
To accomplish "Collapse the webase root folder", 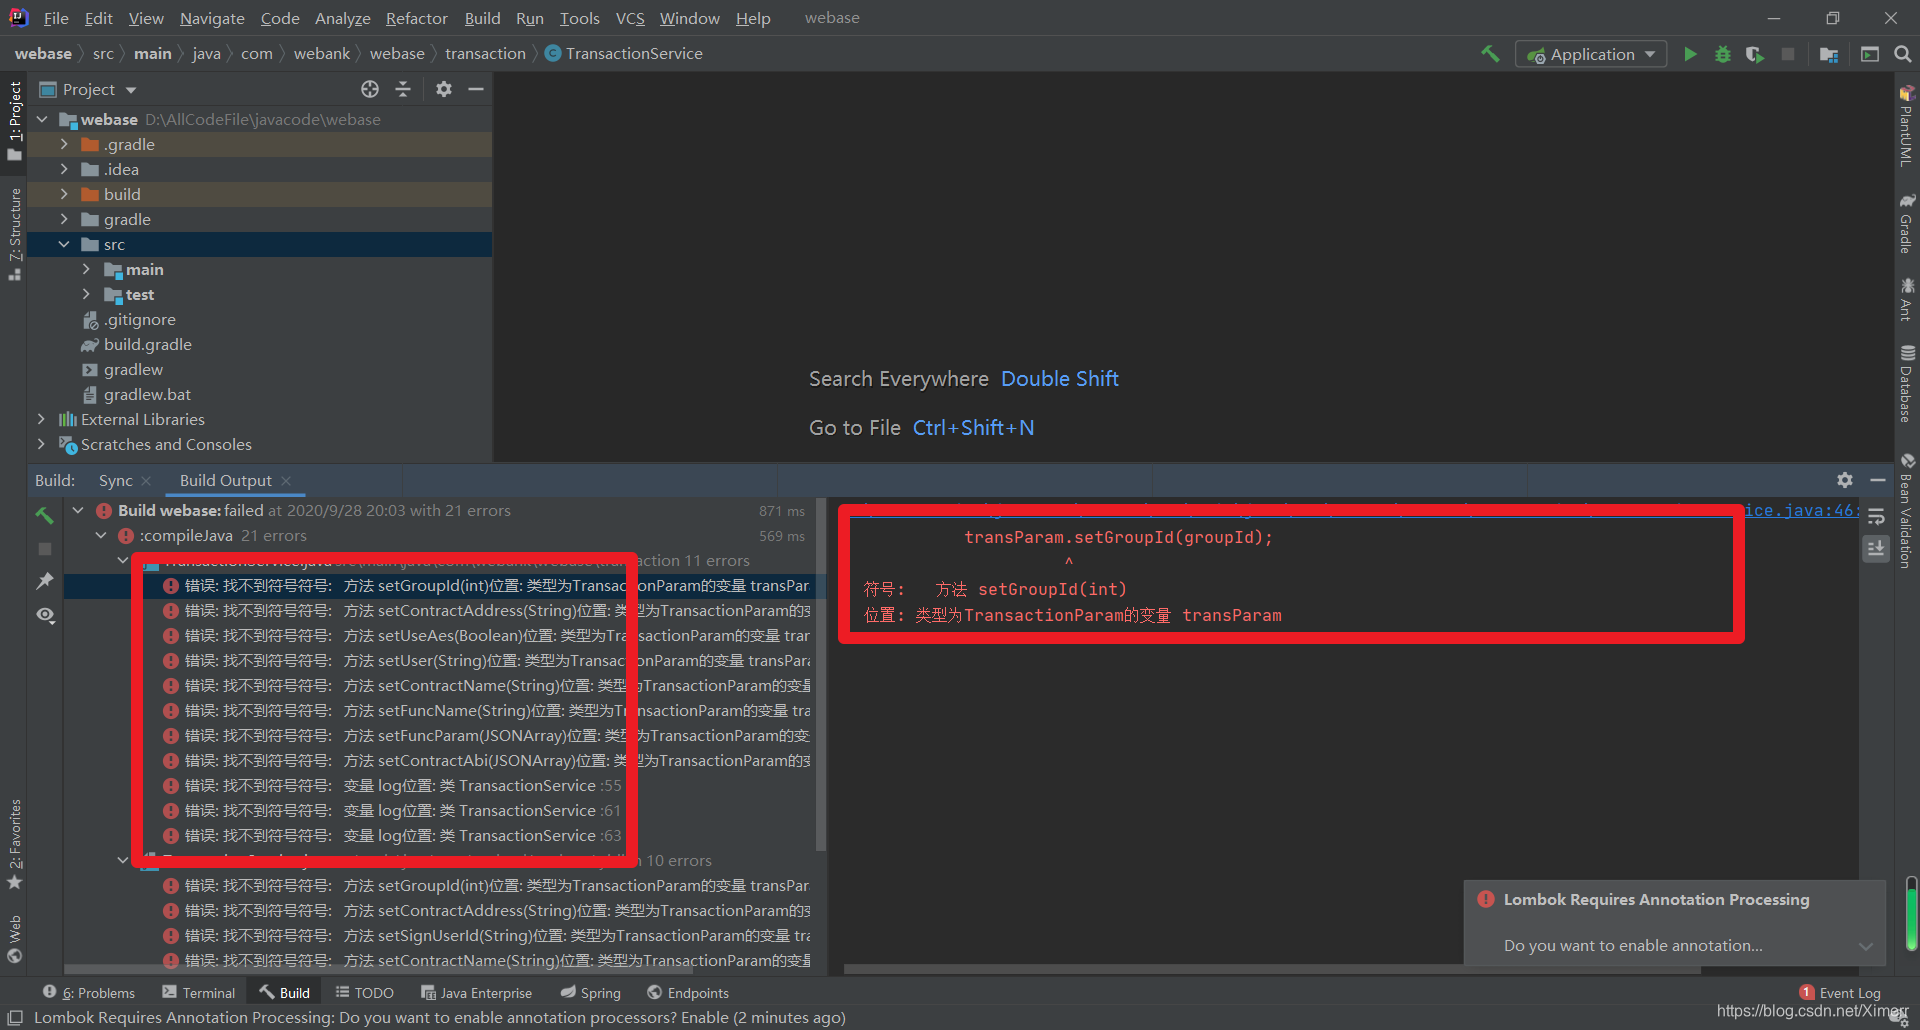I will click(42, 119).
